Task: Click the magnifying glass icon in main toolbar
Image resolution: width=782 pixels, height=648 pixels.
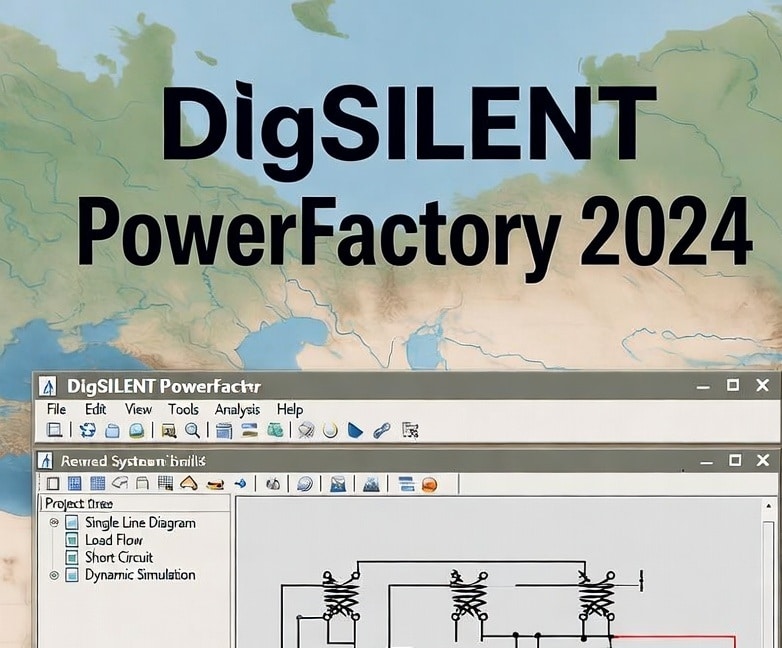Action: pyautogui.click(x=192, y=431)
